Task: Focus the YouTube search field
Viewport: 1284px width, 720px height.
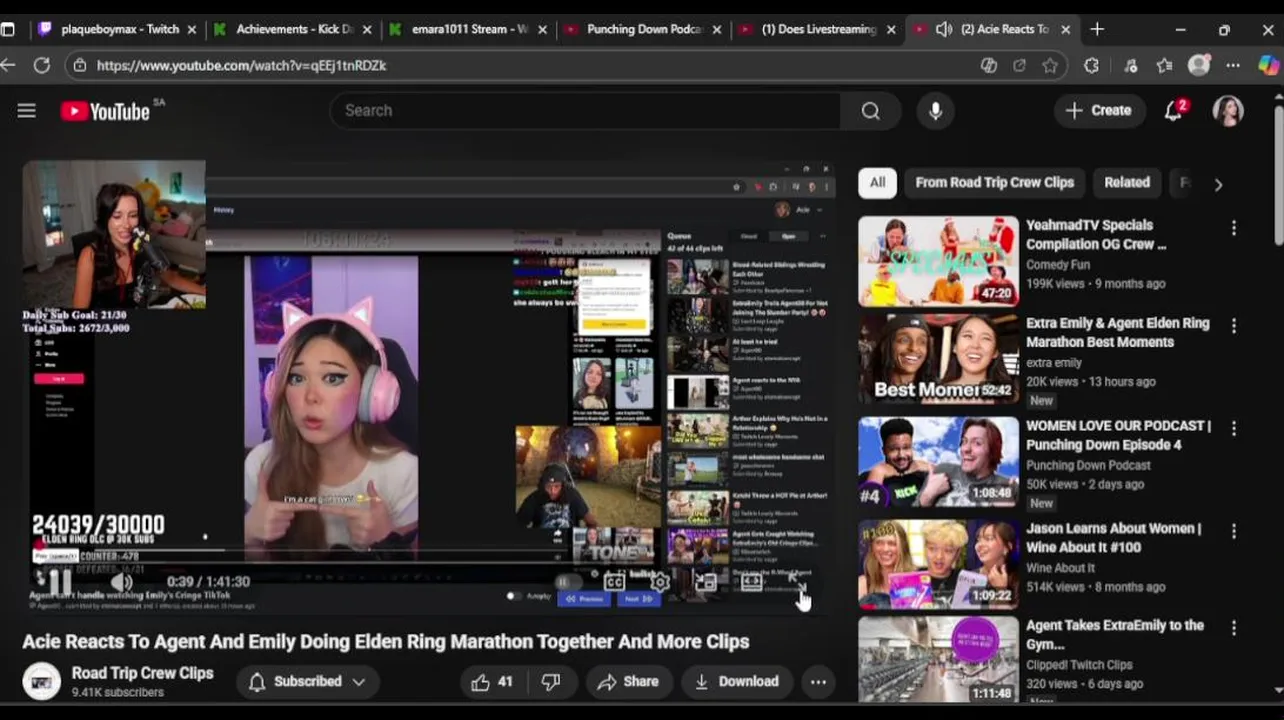Action: click(x=585, y=111)
